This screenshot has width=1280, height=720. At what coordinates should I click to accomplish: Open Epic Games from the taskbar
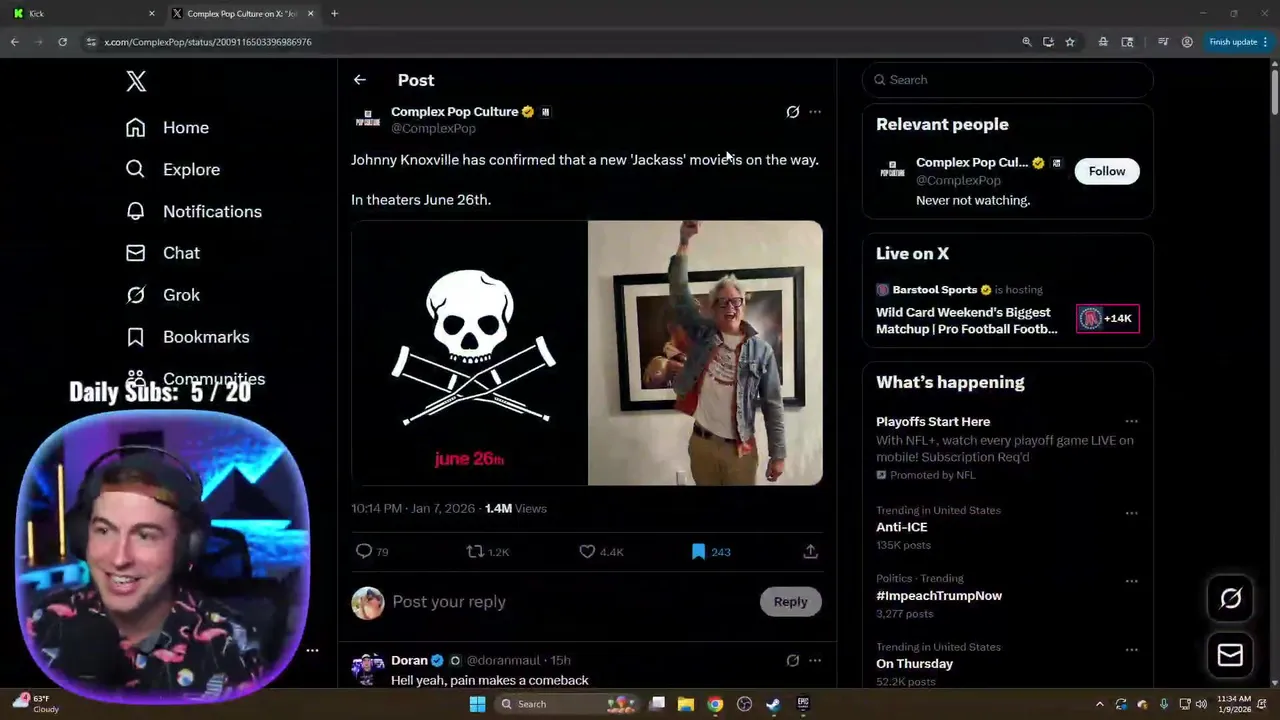(802, 704)
